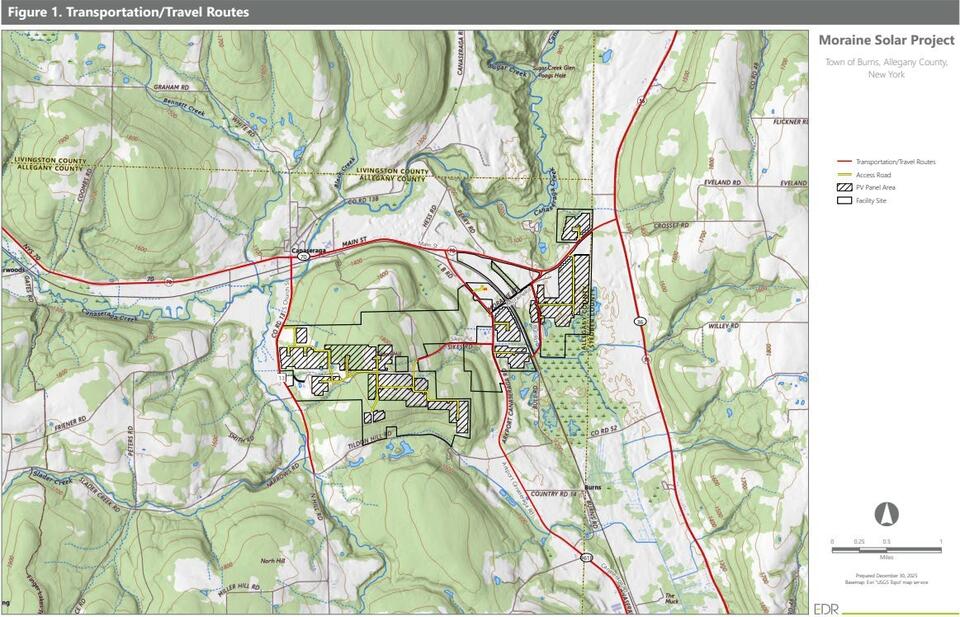Click the yellow Access Road legend line
This screenshot has width=960, height=617.
tap(844, 174)
